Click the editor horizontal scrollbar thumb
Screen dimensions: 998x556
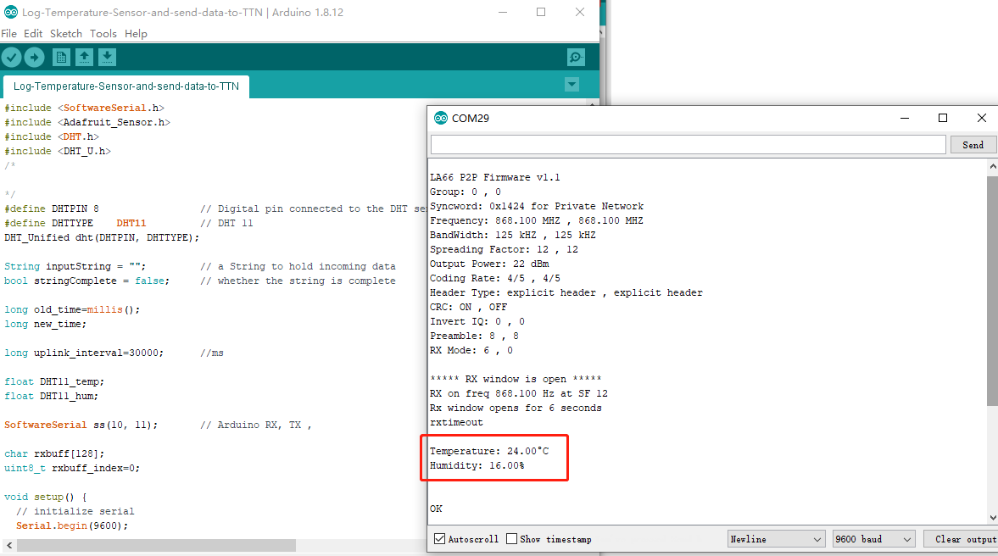pyautogui.click(x=157, y=545)
